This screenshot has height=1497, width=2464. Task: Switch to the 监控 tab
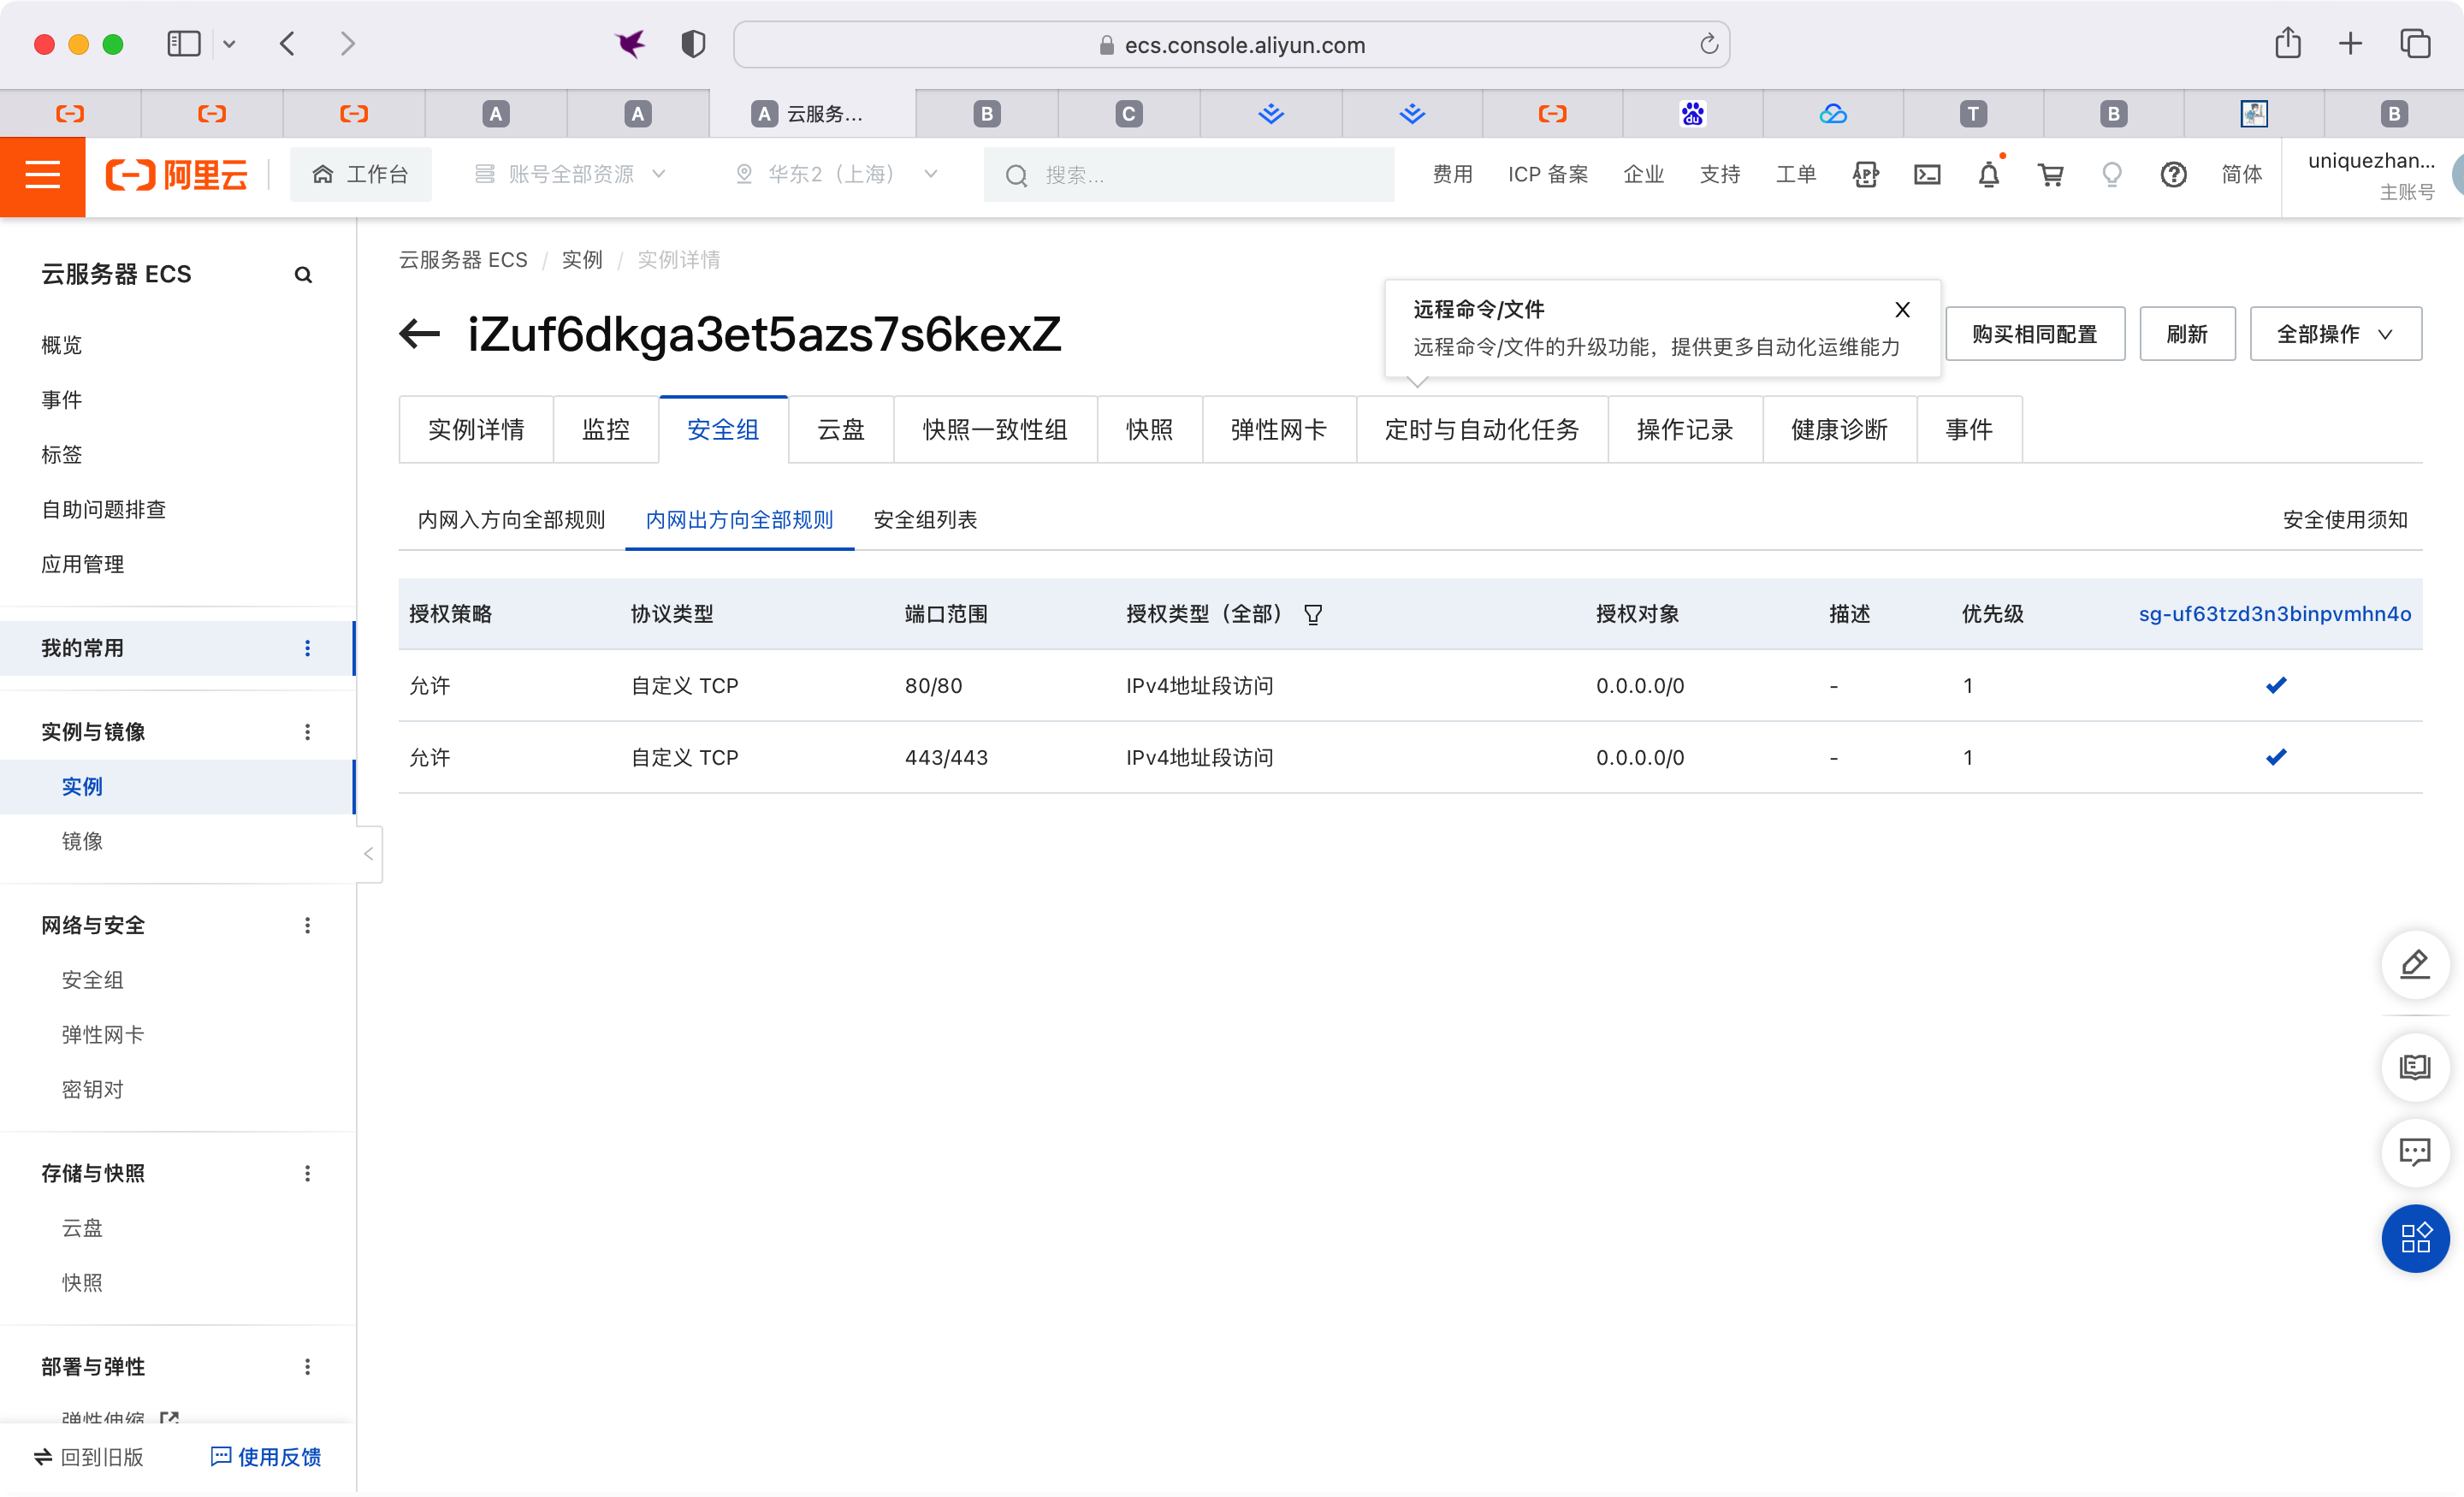tap(606, 429)
